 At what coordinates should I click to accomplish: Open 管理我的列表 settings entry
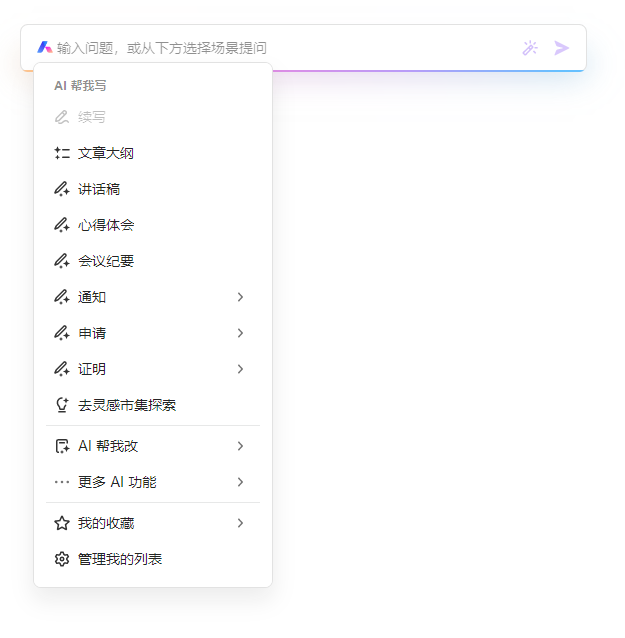(153, 559)
